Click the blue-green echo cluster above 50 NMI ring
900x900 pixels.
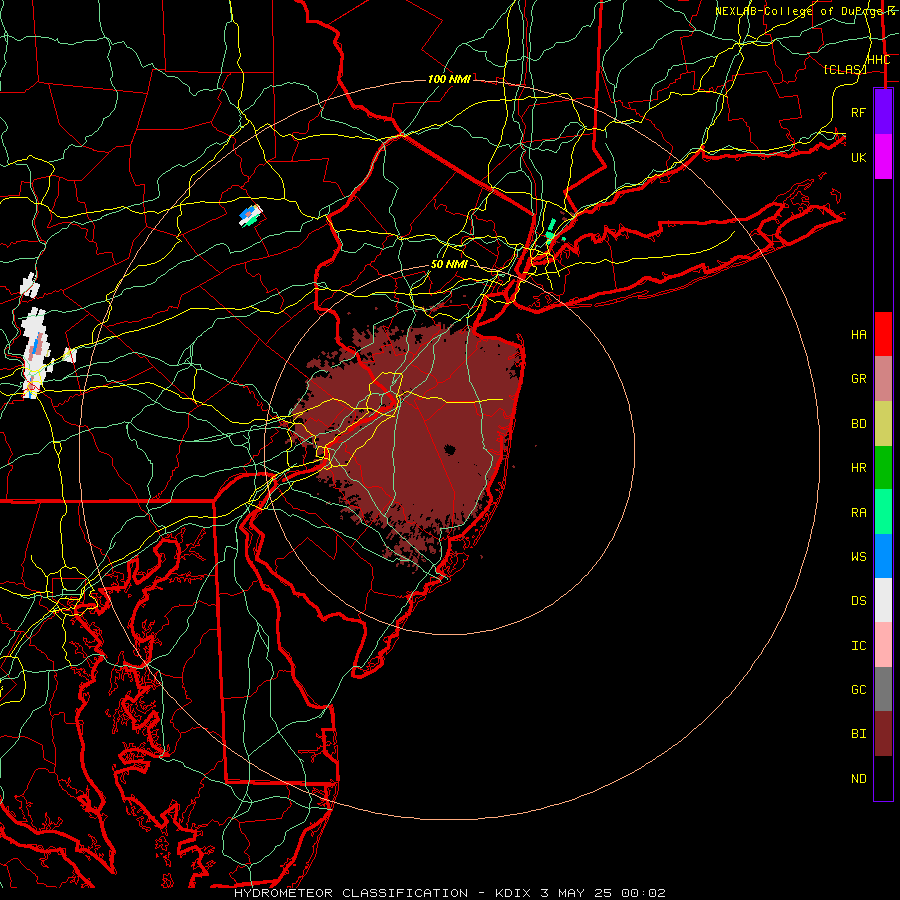(251, 216)
